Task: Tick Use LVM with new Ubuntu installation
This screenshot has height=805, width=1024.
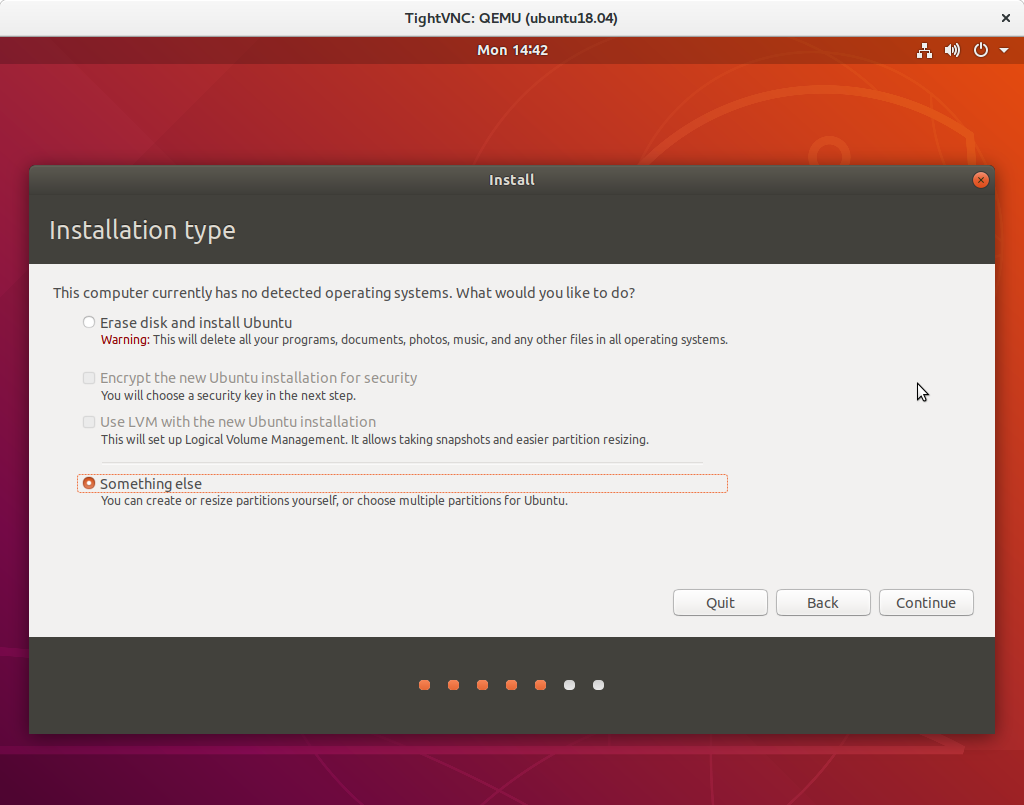Action: 89,422
